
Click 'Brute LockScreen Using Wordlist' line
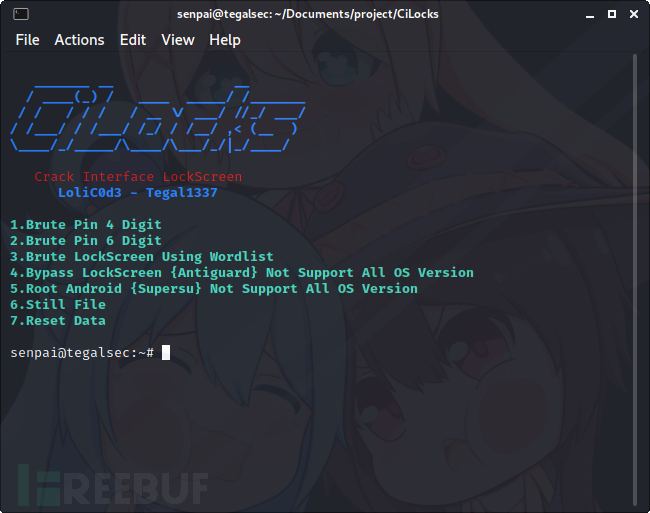click(142, 256)
